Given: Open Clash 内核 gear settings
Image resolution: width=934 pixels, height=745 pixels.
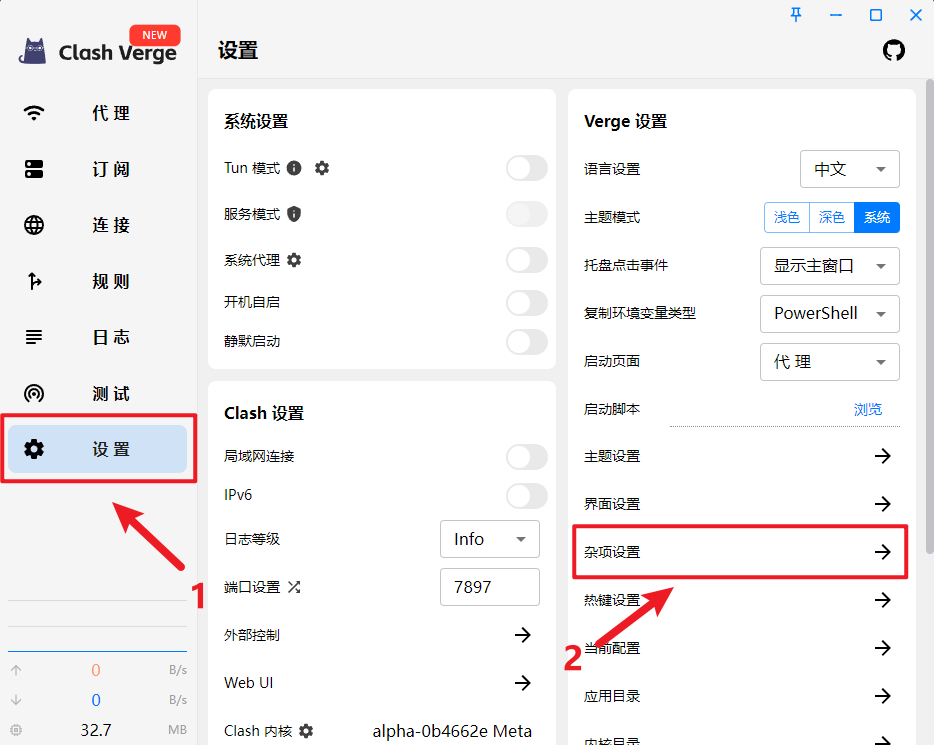Looking at the screenshot, I should point(306,731).
